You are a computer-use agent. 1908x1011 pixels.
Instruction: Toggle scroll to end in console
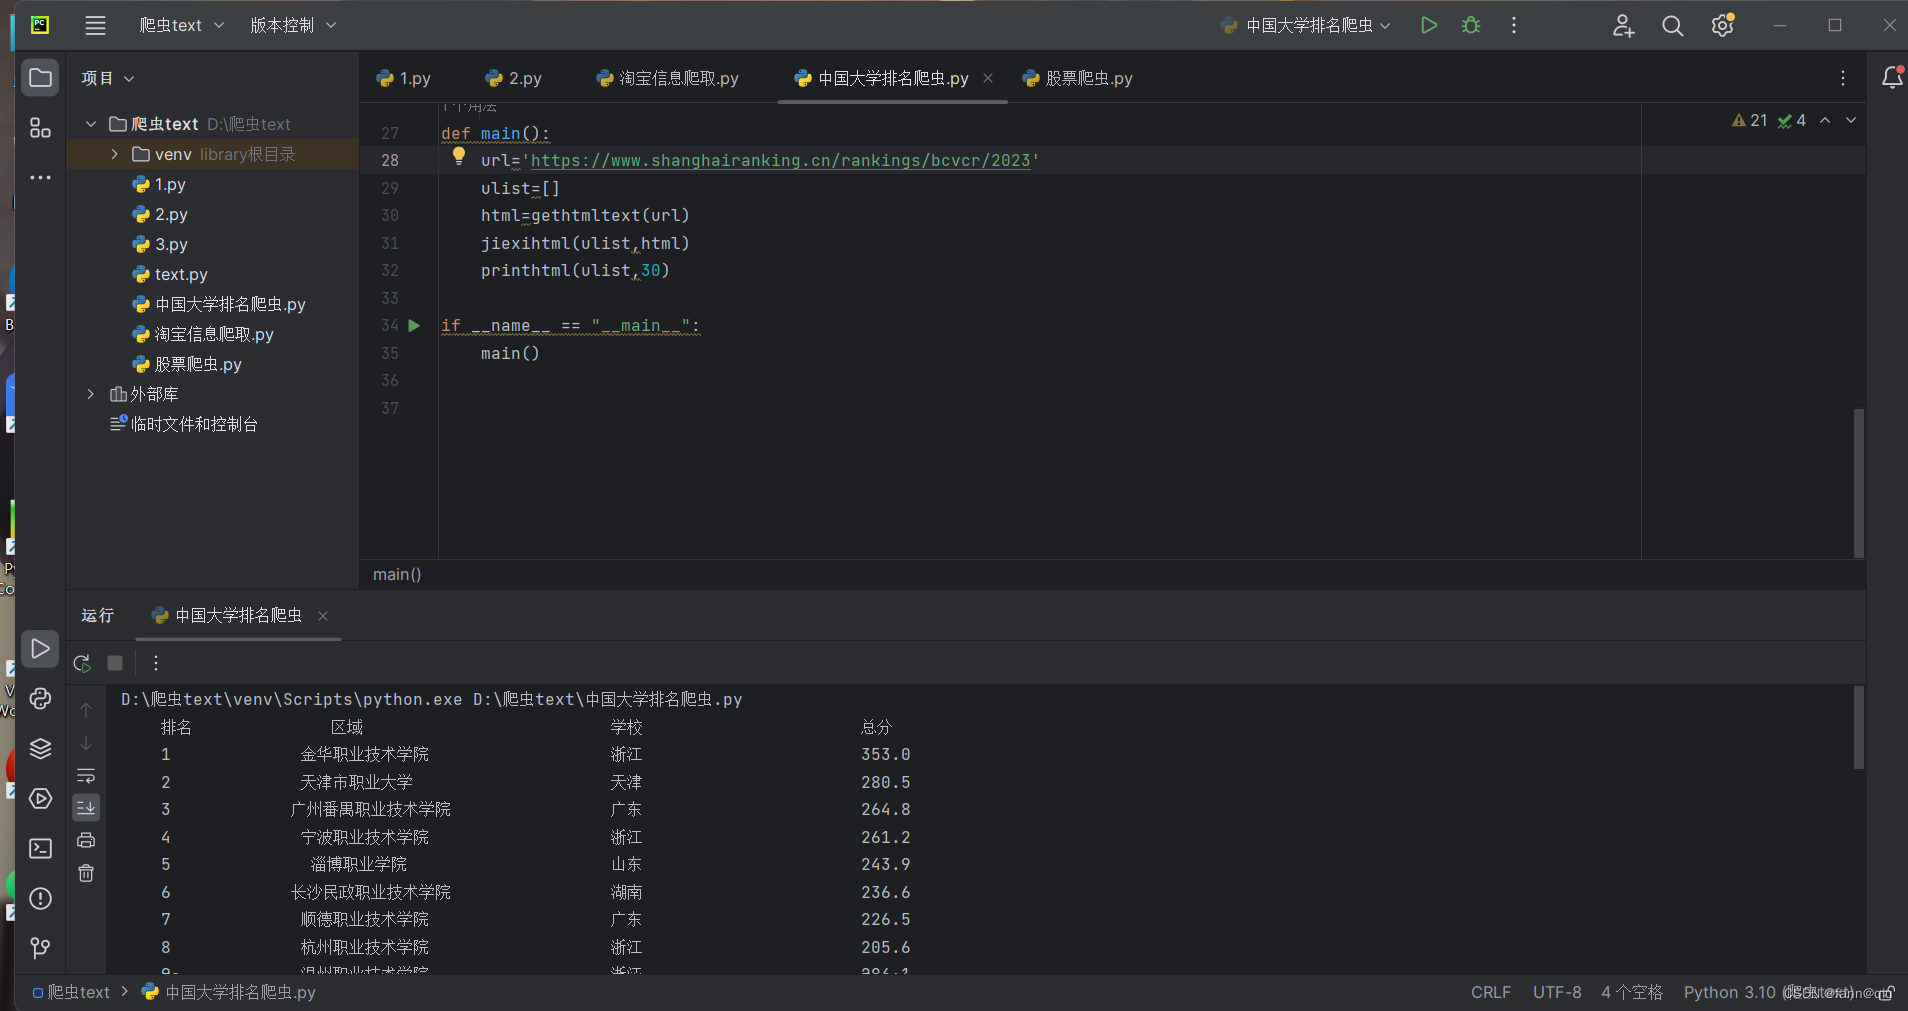[86, 807]
